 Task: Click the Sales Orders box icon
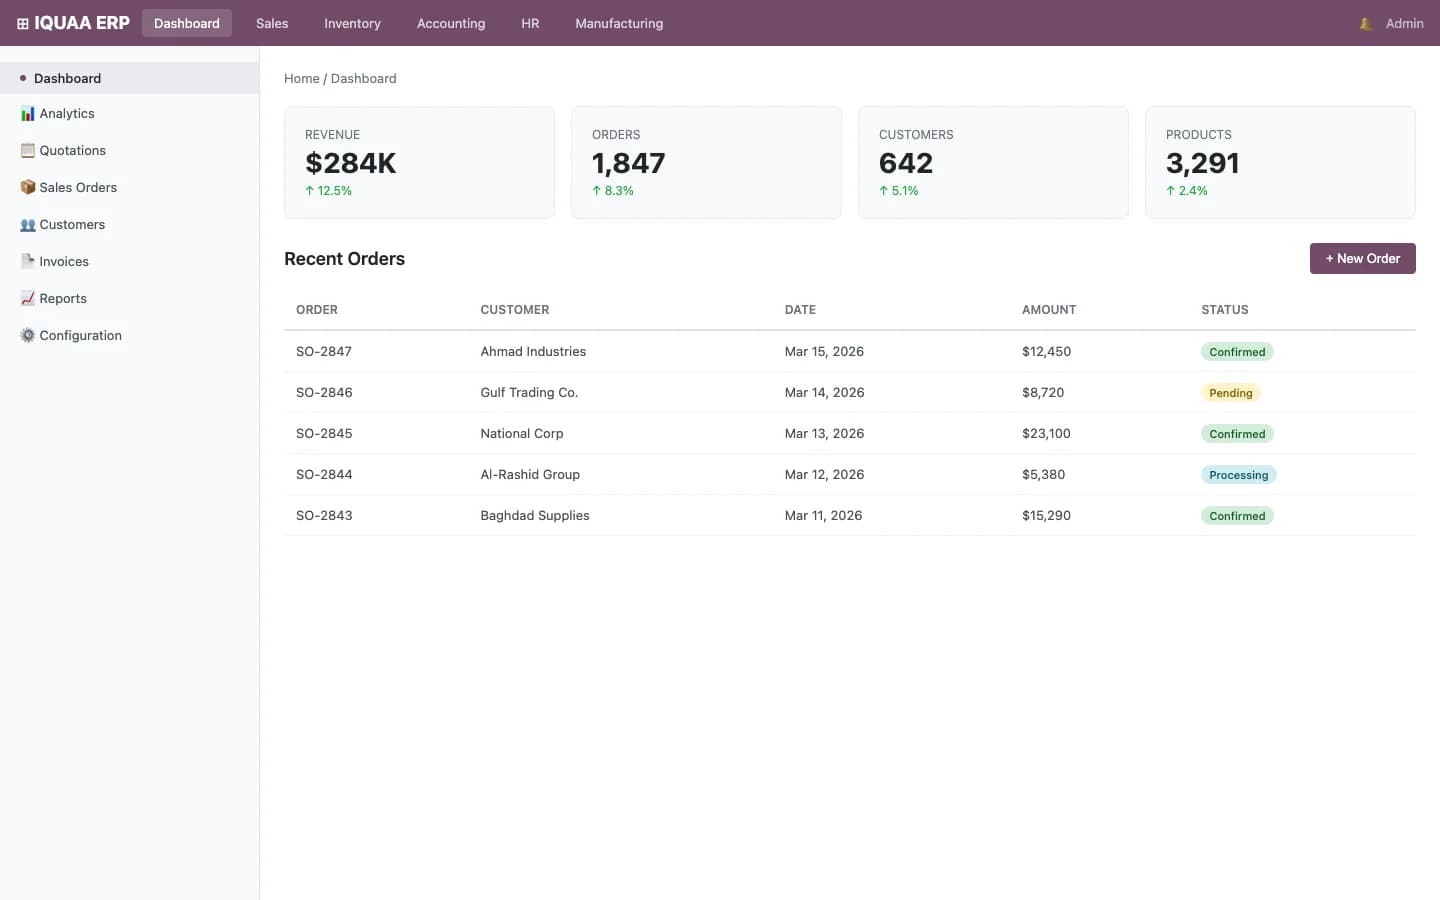[27, 187]
